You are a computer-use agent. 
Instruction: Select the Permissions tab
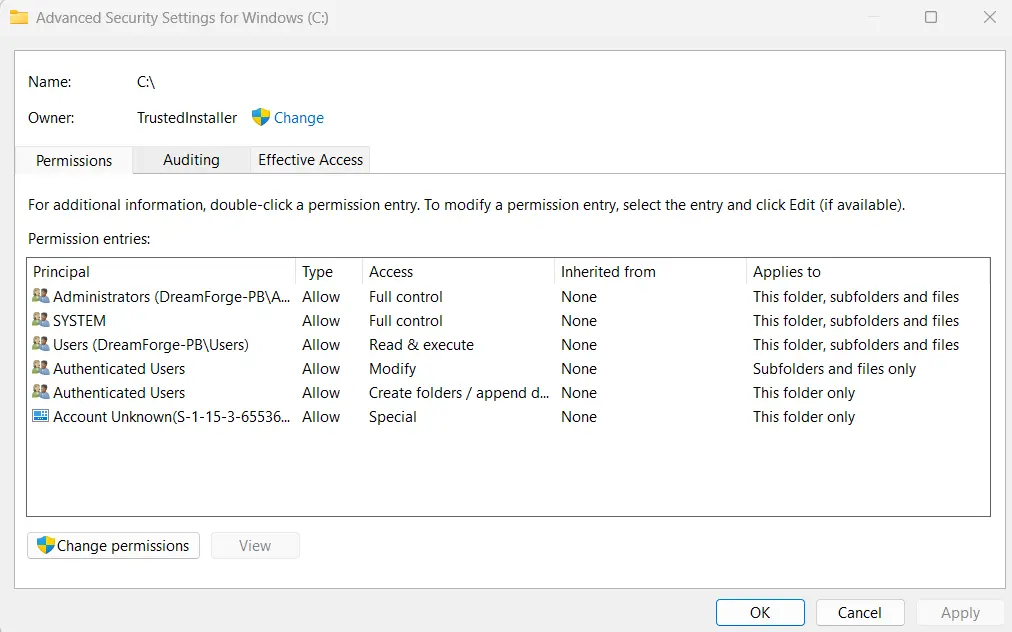point(73,160)
